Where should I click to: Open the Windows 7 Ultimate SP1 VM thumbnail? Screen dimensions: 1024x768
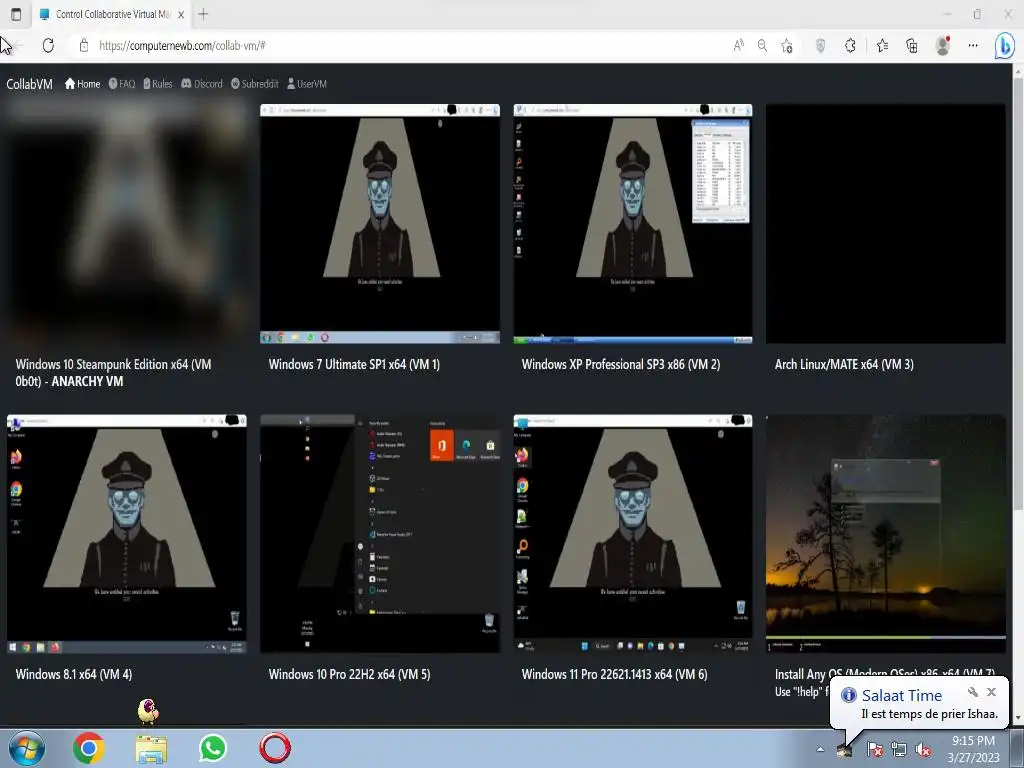pos(380,223)
